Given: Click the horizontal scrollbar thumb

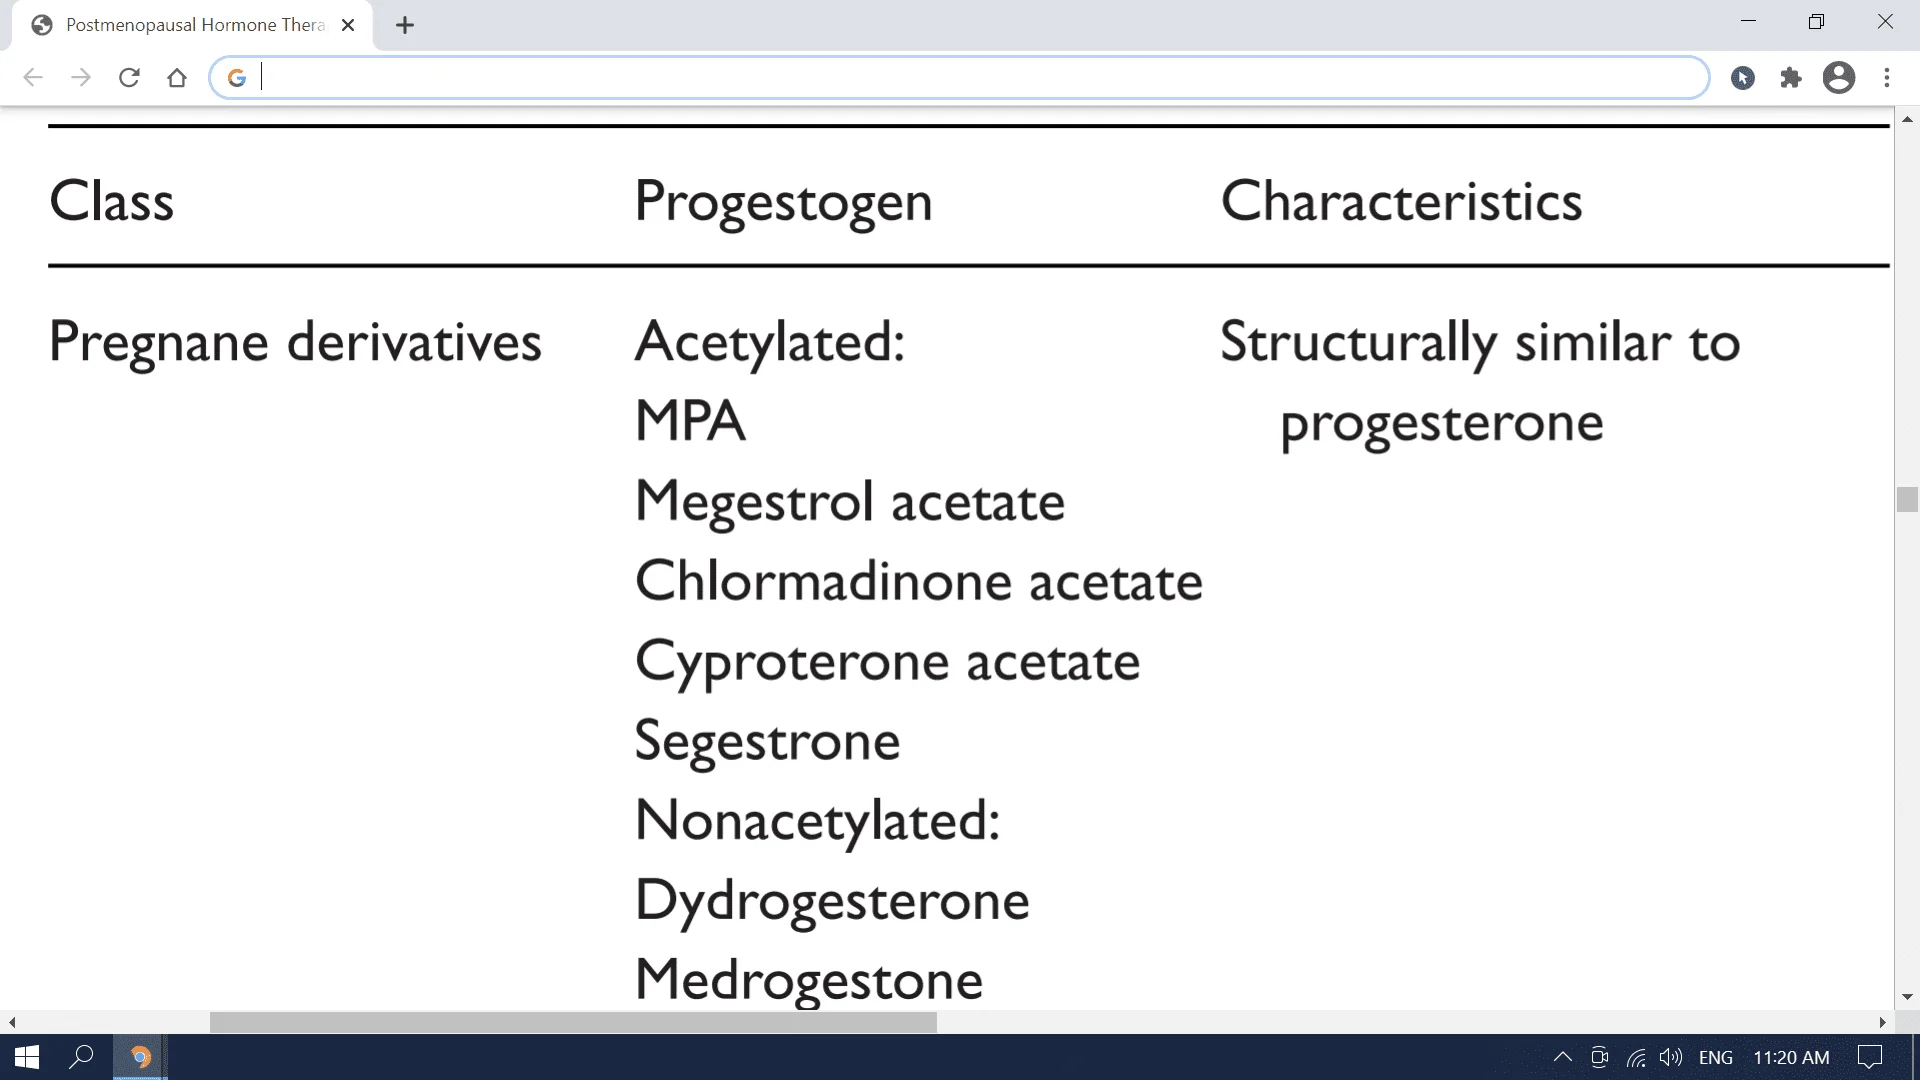Looking at the screenshot, I should 573,1022.
